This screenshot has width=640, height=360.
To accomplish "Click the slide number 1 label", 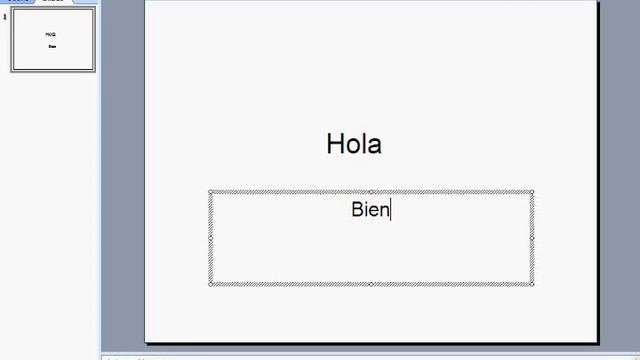I will [x=5, y=17].
